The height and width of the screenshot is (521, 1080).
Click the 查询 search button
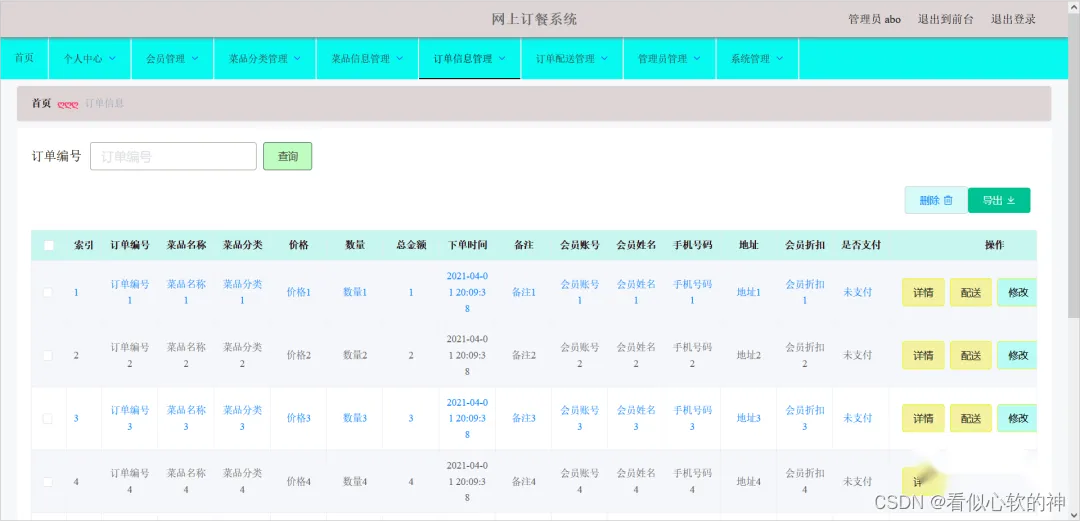coord(288,156)
